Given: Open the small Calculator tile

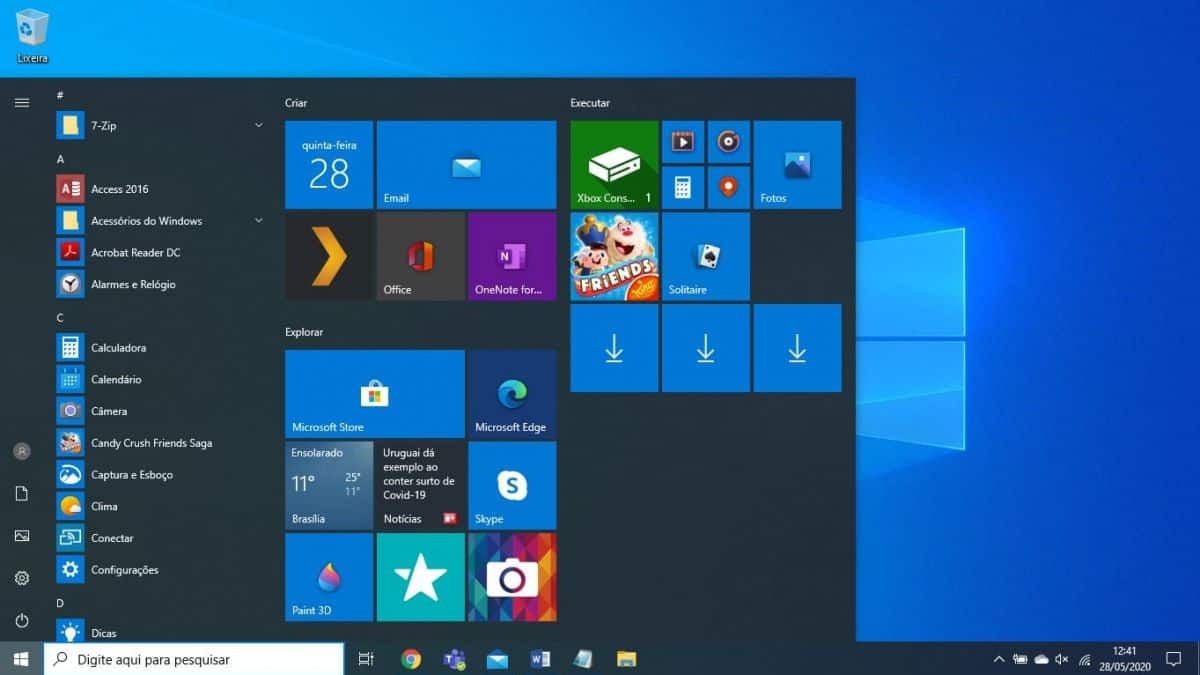Looking at the screenshot, I should click(x=683, y=187).
